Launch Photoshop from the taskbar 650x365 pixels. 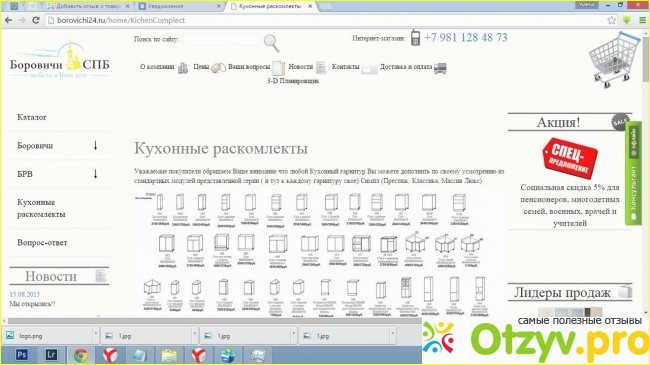coord(22,355)
